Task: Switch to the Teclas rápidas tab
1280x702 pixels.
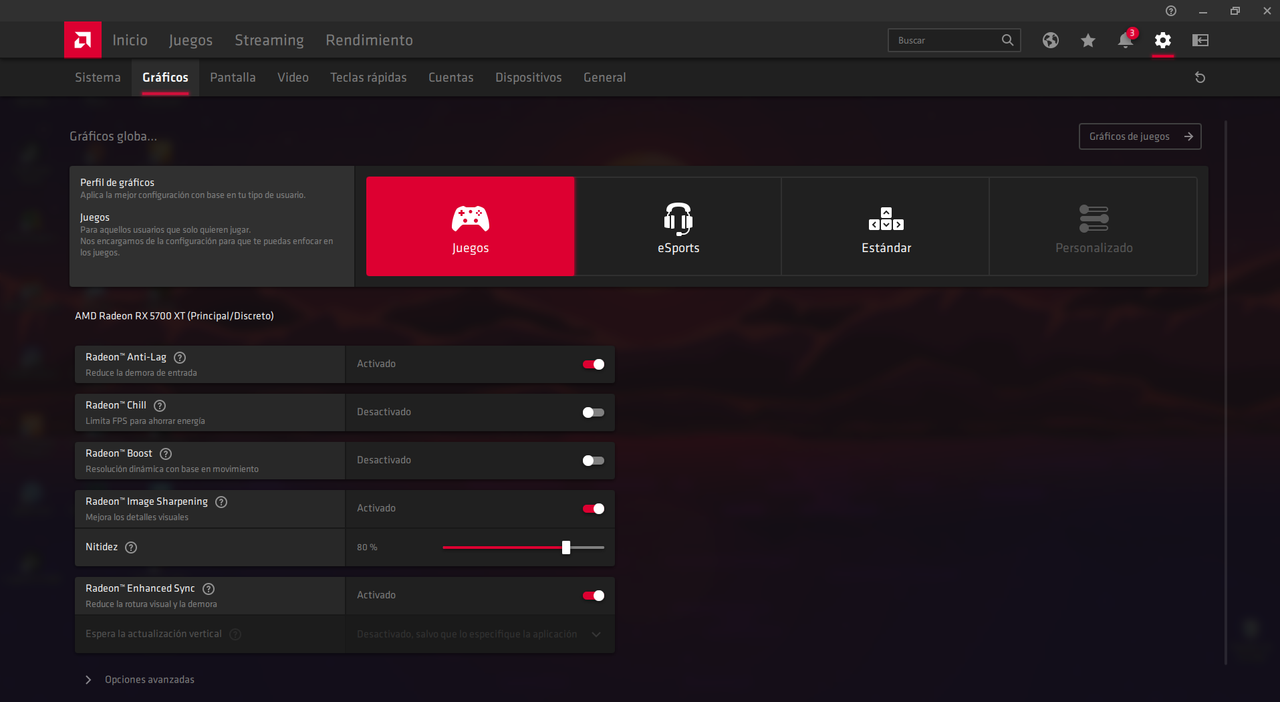Action: 369,77
